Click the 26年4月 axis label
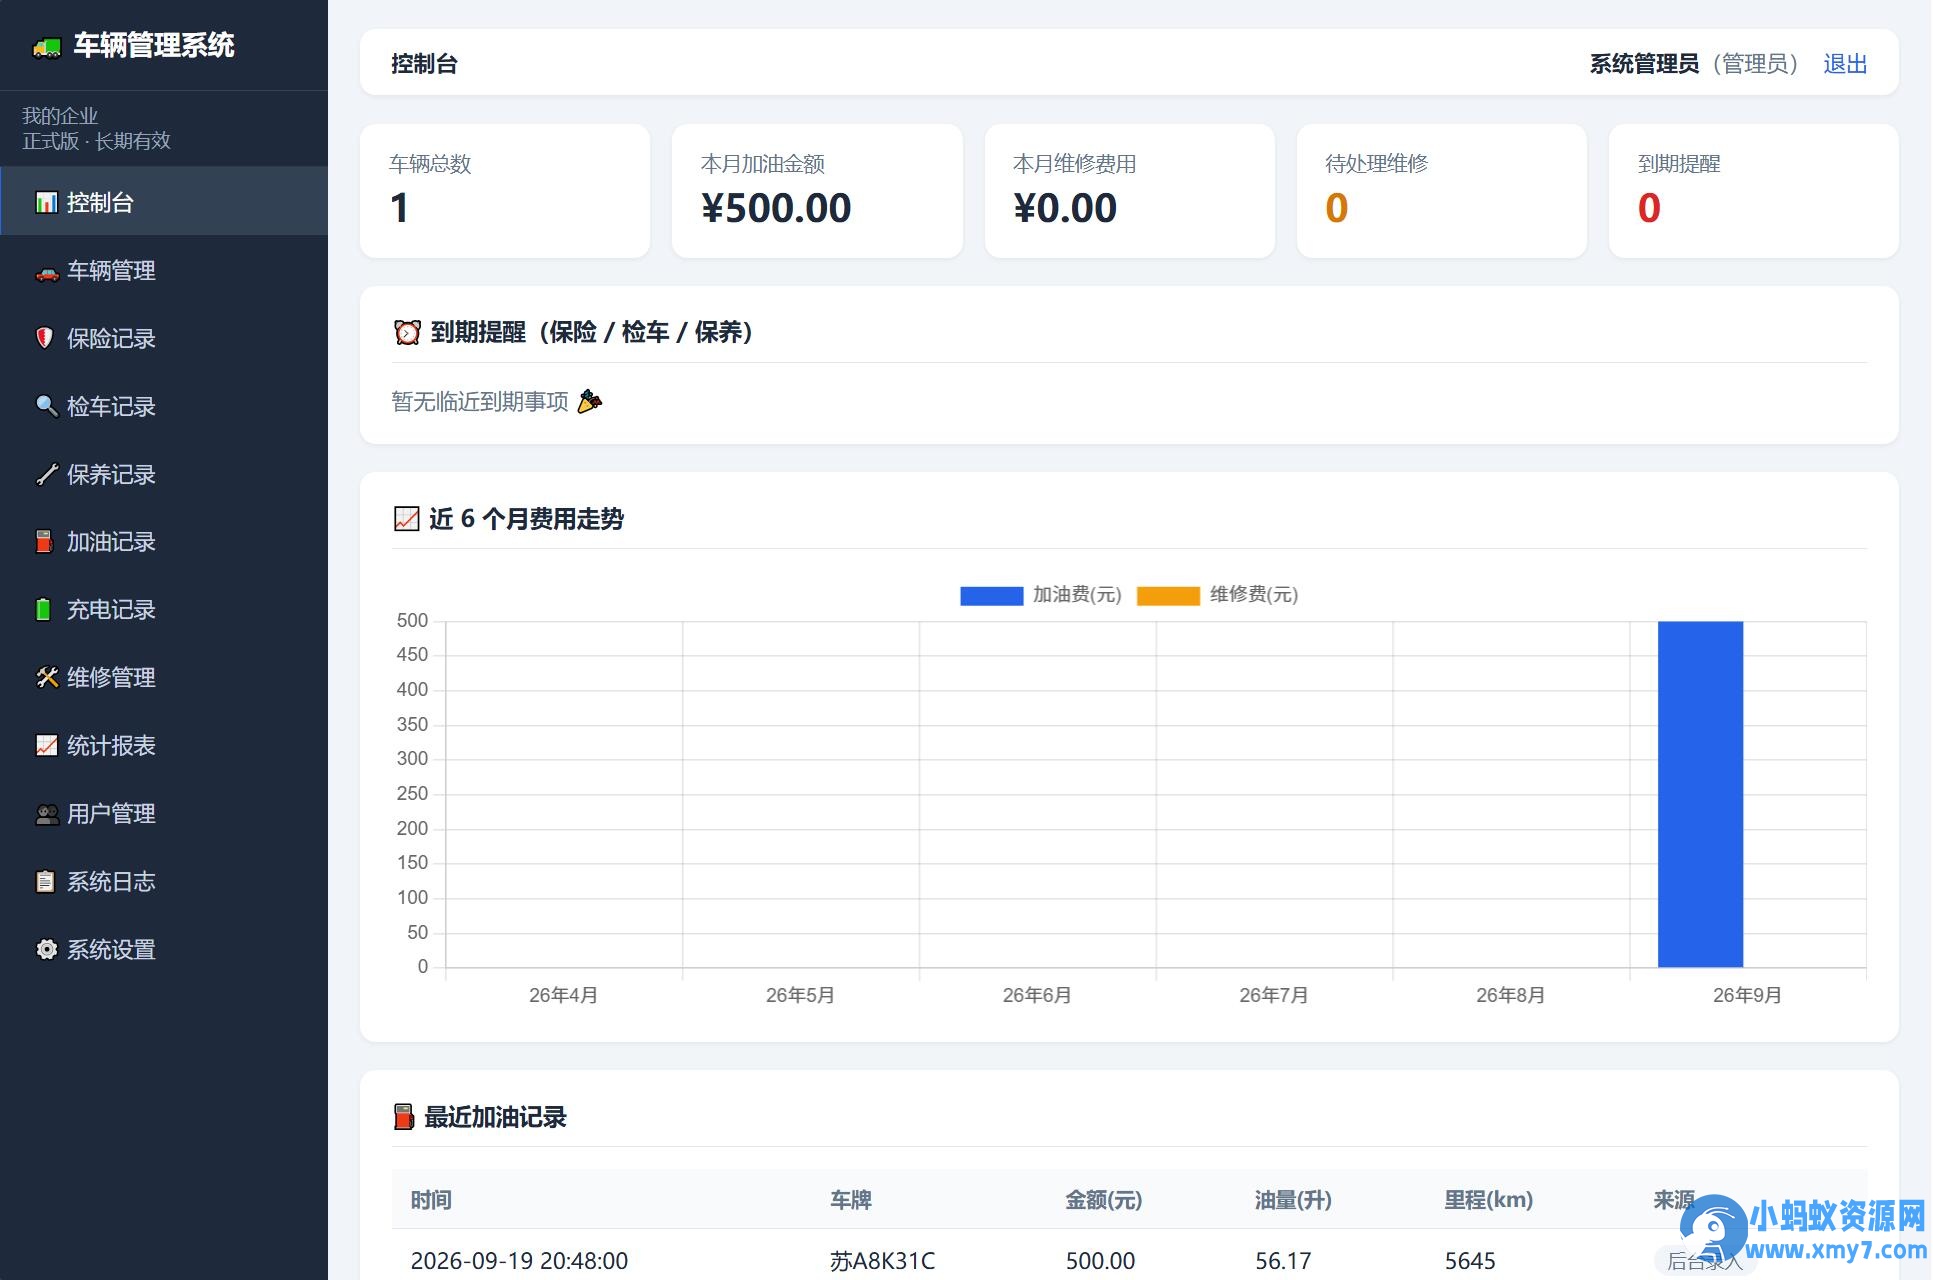This screenshot has width=1933, height=1280. (x=563, y=995)
